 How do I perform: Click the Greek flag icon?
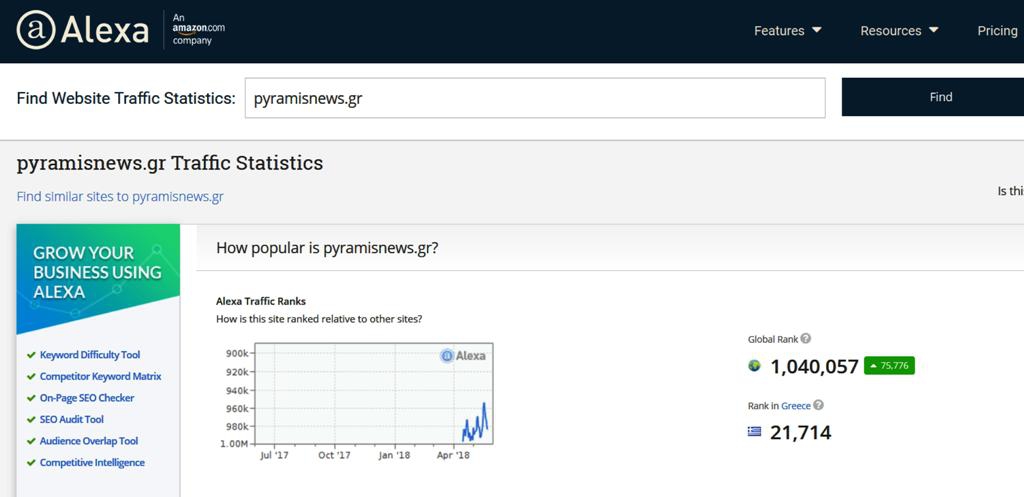755,432
